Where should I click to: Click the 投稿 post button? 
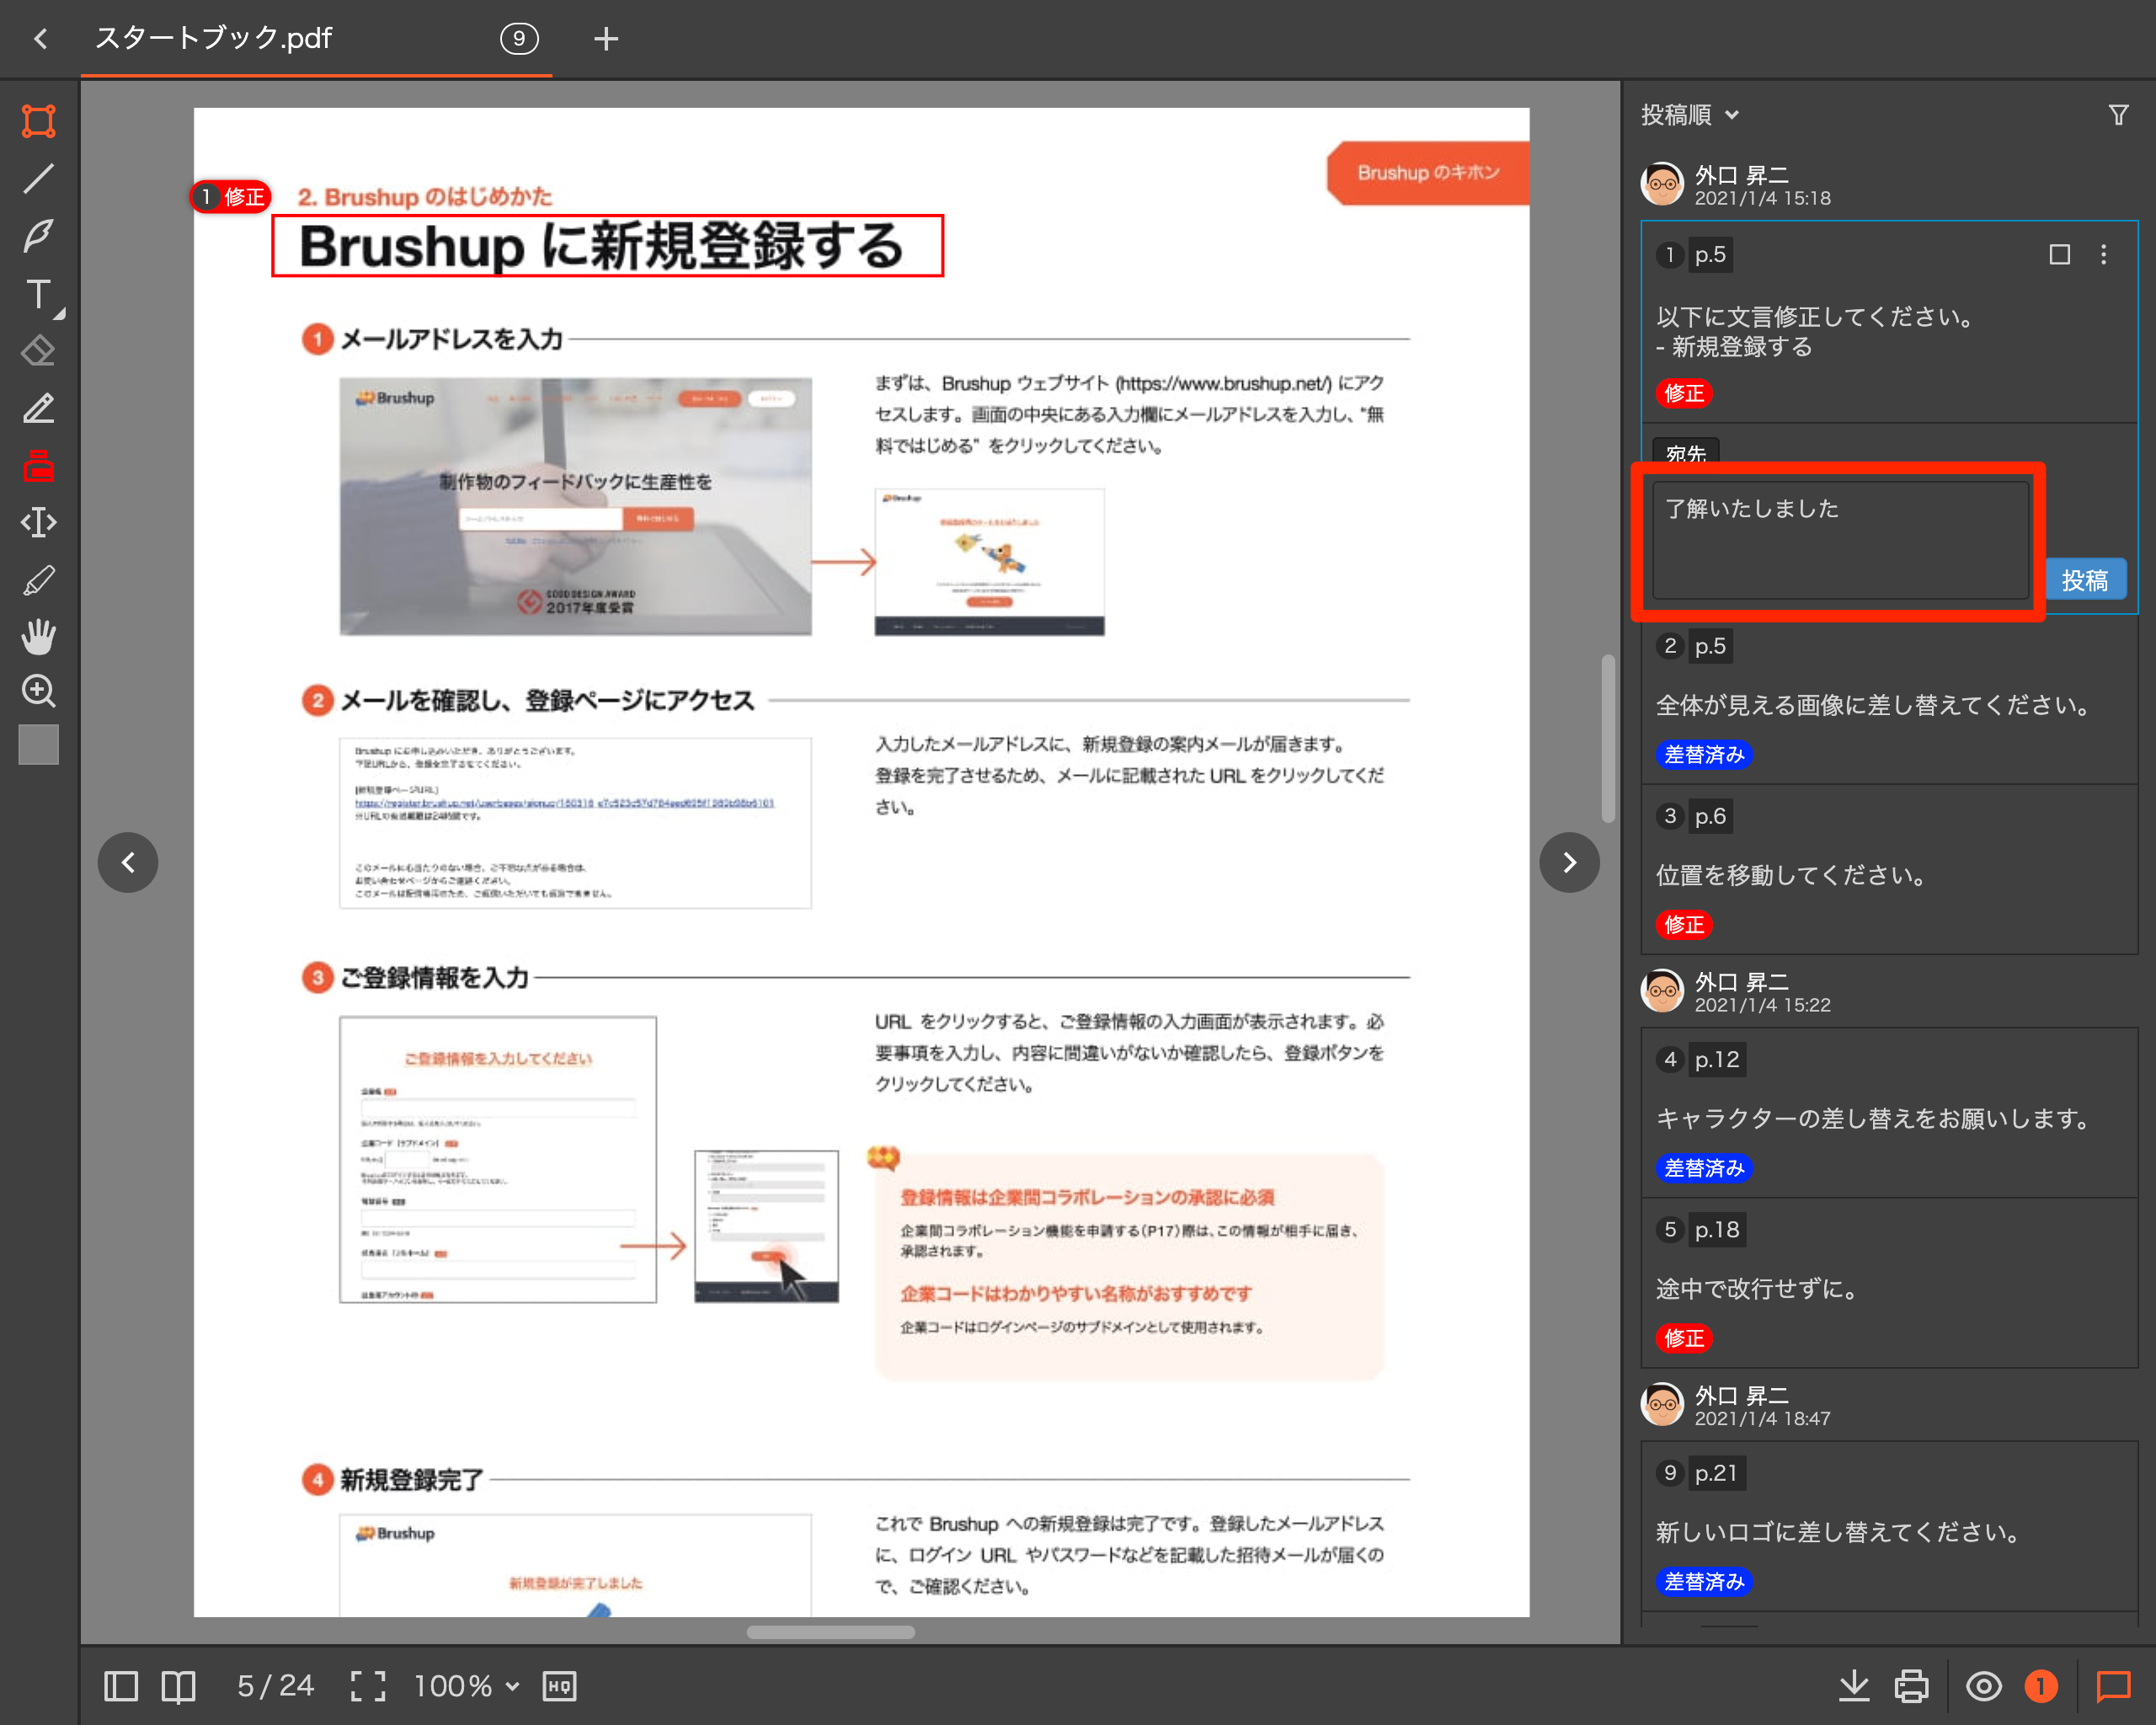pos(2085,580)
